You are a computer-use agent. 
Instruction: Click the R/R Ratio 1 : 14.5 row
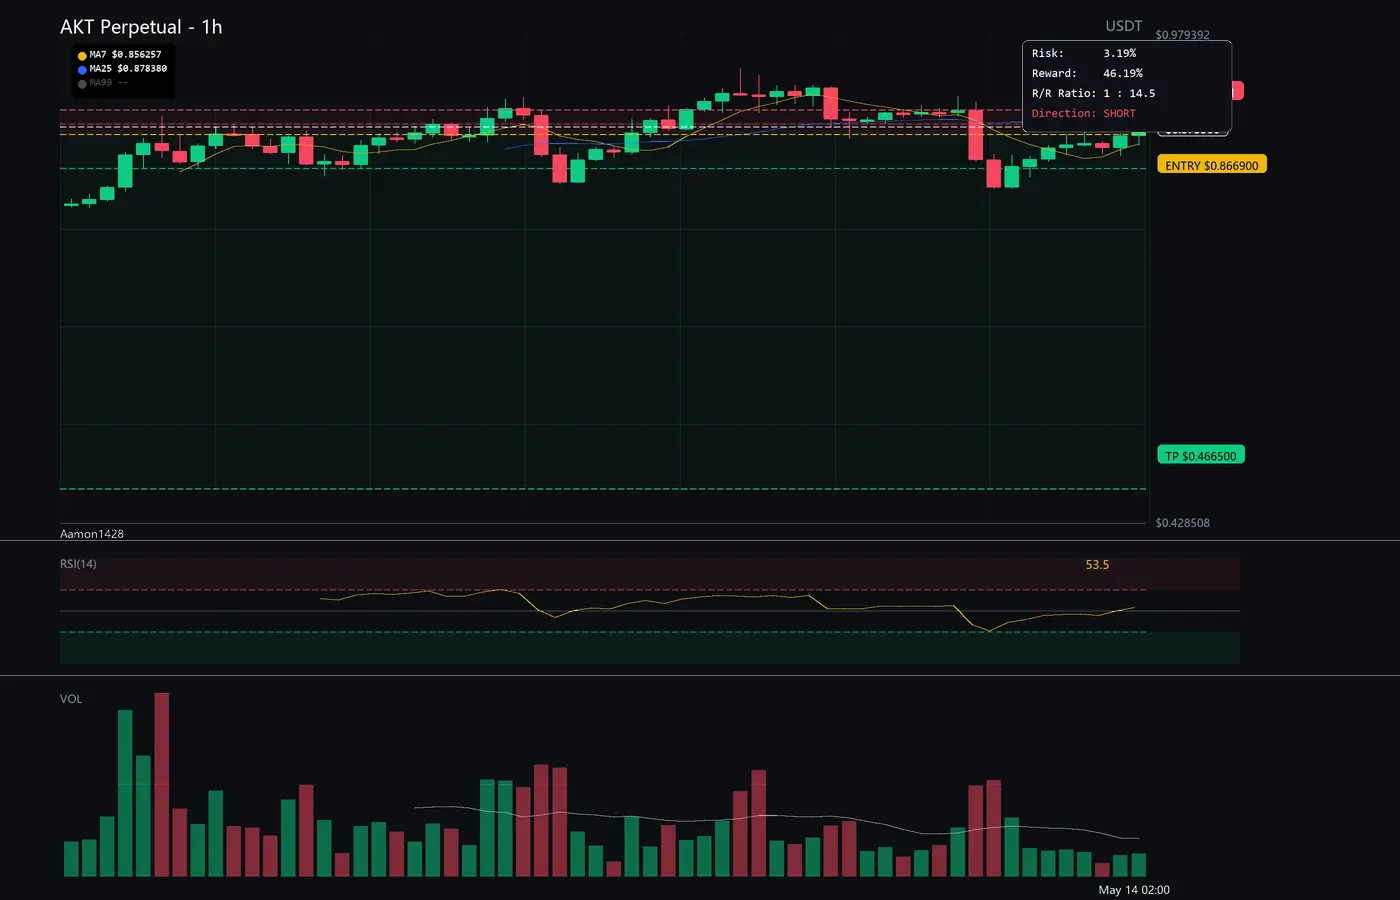[1093, 93]
